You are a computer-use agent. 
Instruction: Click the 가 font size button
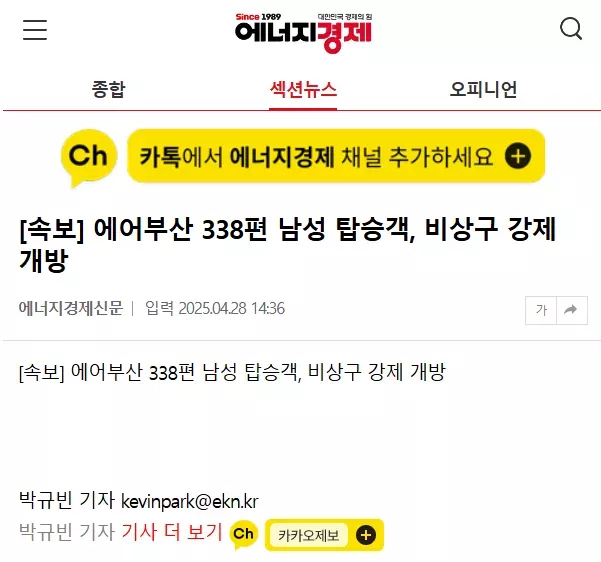tap(541, 310)
